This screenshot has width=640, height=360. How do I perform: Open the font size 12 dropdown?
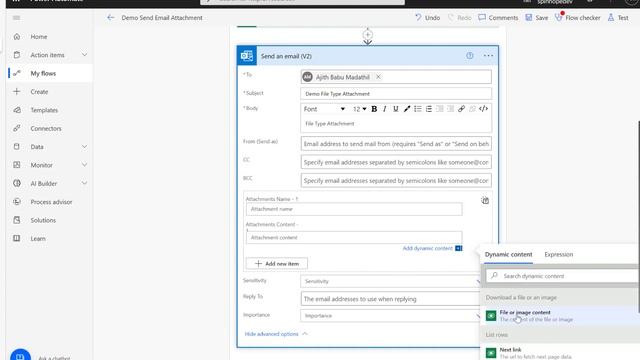(360, 109)
